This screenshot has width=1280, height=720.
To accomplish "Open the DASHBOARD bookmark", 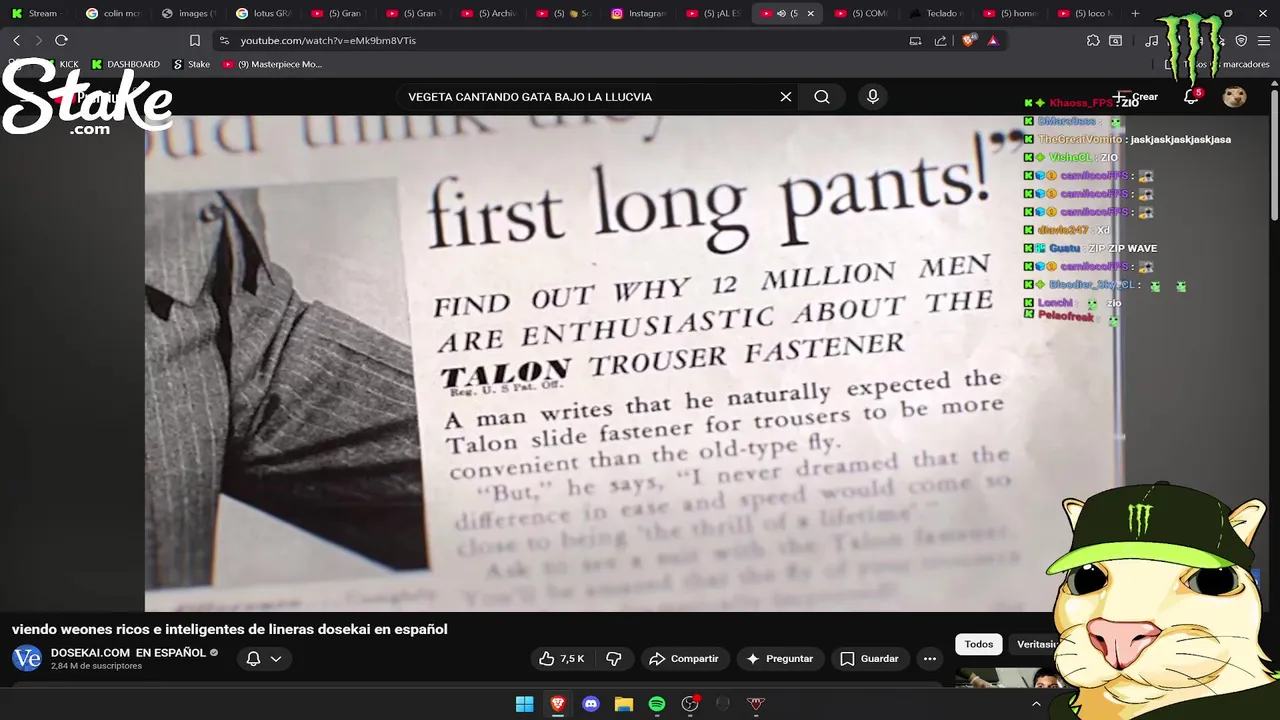I will click(x=125, y=64).
